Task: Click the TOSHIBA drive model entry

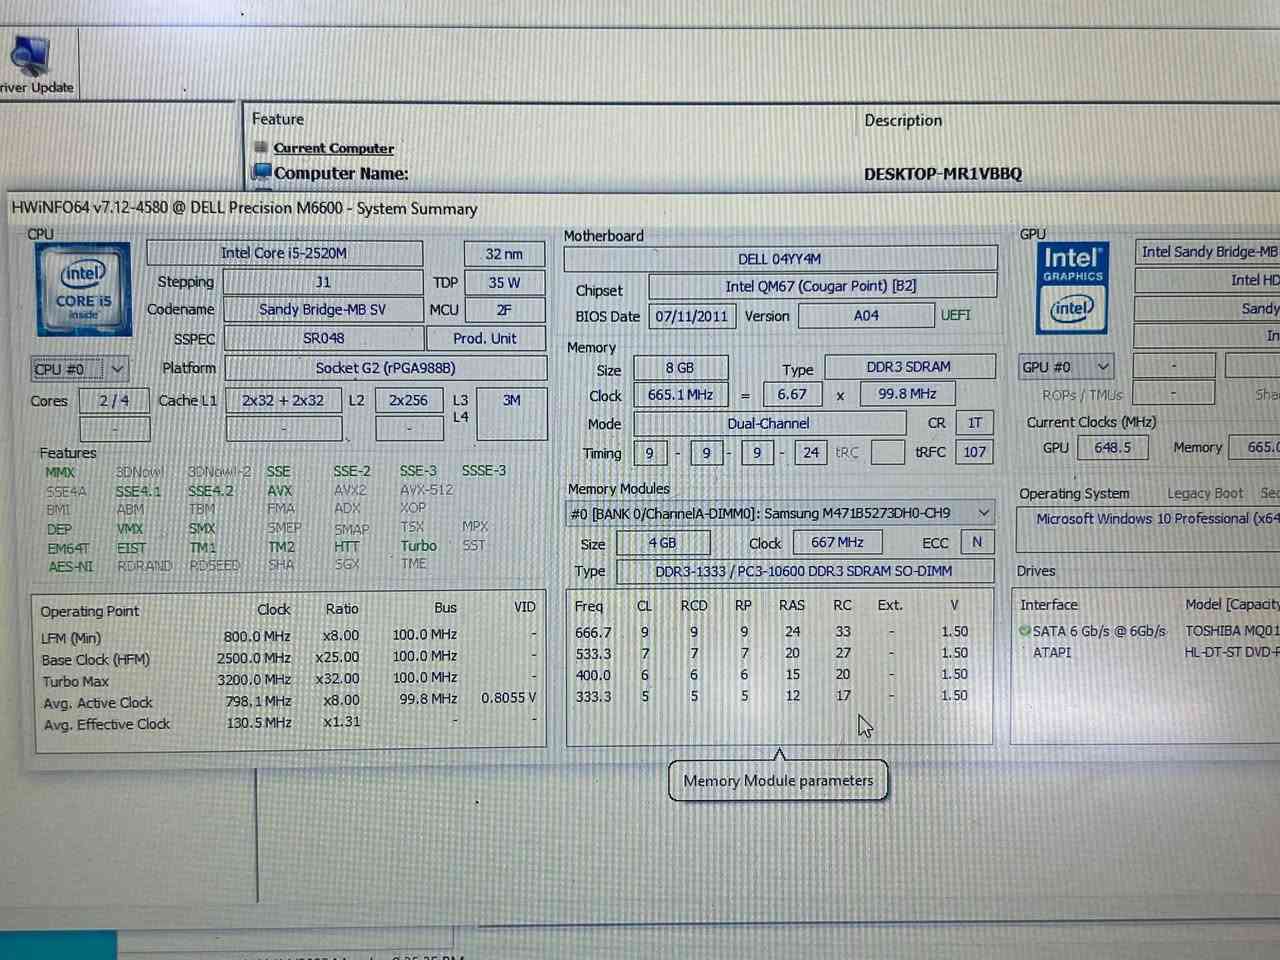Action: point(1232,631)
